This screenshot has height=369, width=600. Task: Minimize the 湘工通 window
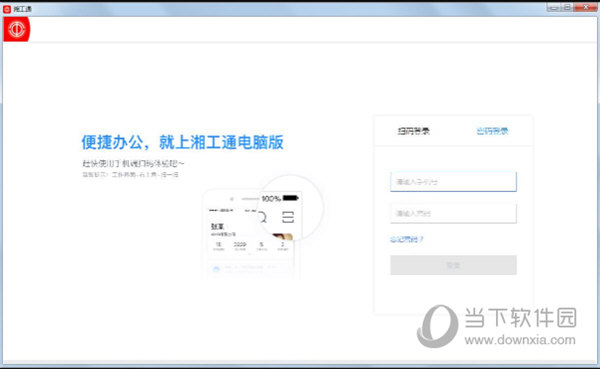(x=554, y=7)
